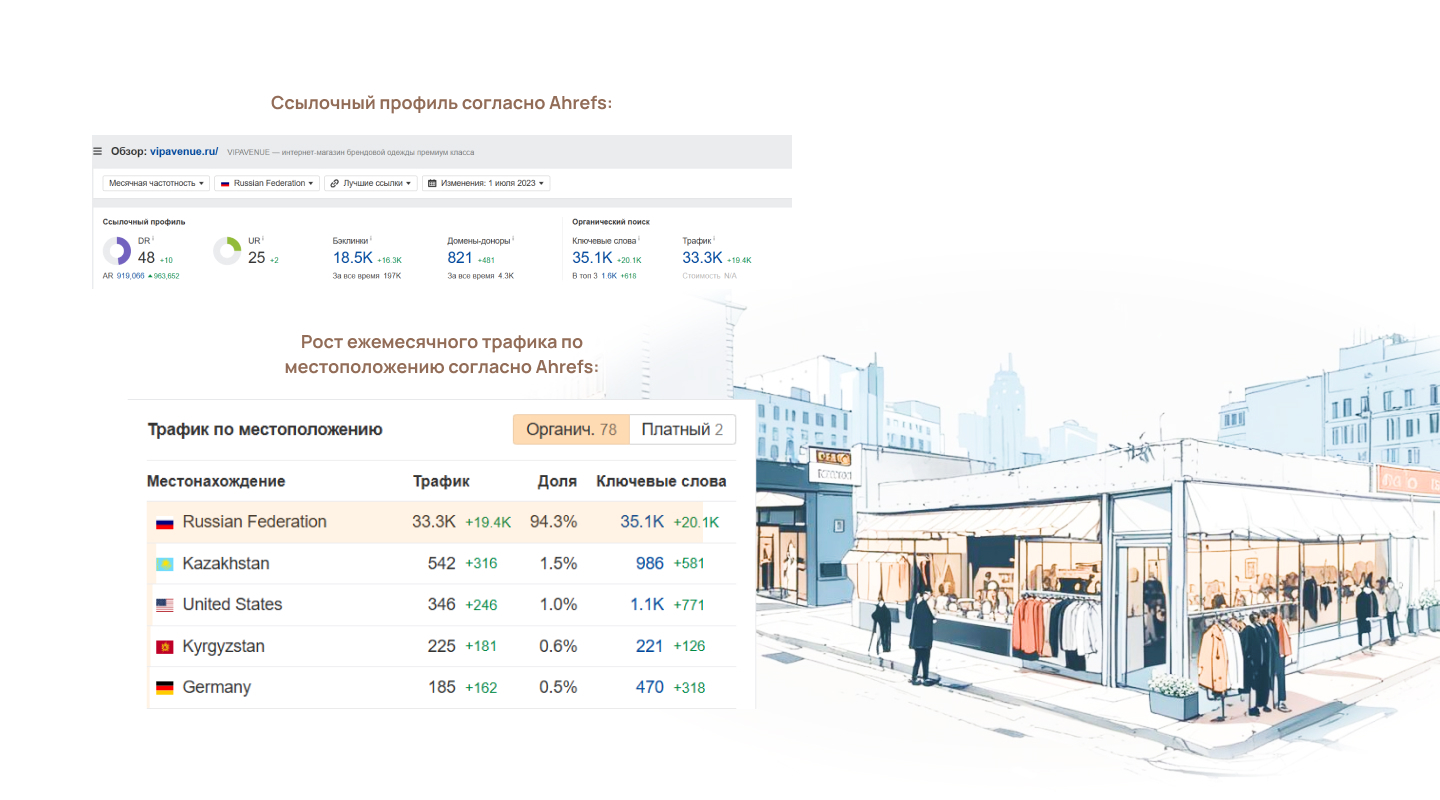Click the 18.5K backlinks count link

[x=352, y=258]
